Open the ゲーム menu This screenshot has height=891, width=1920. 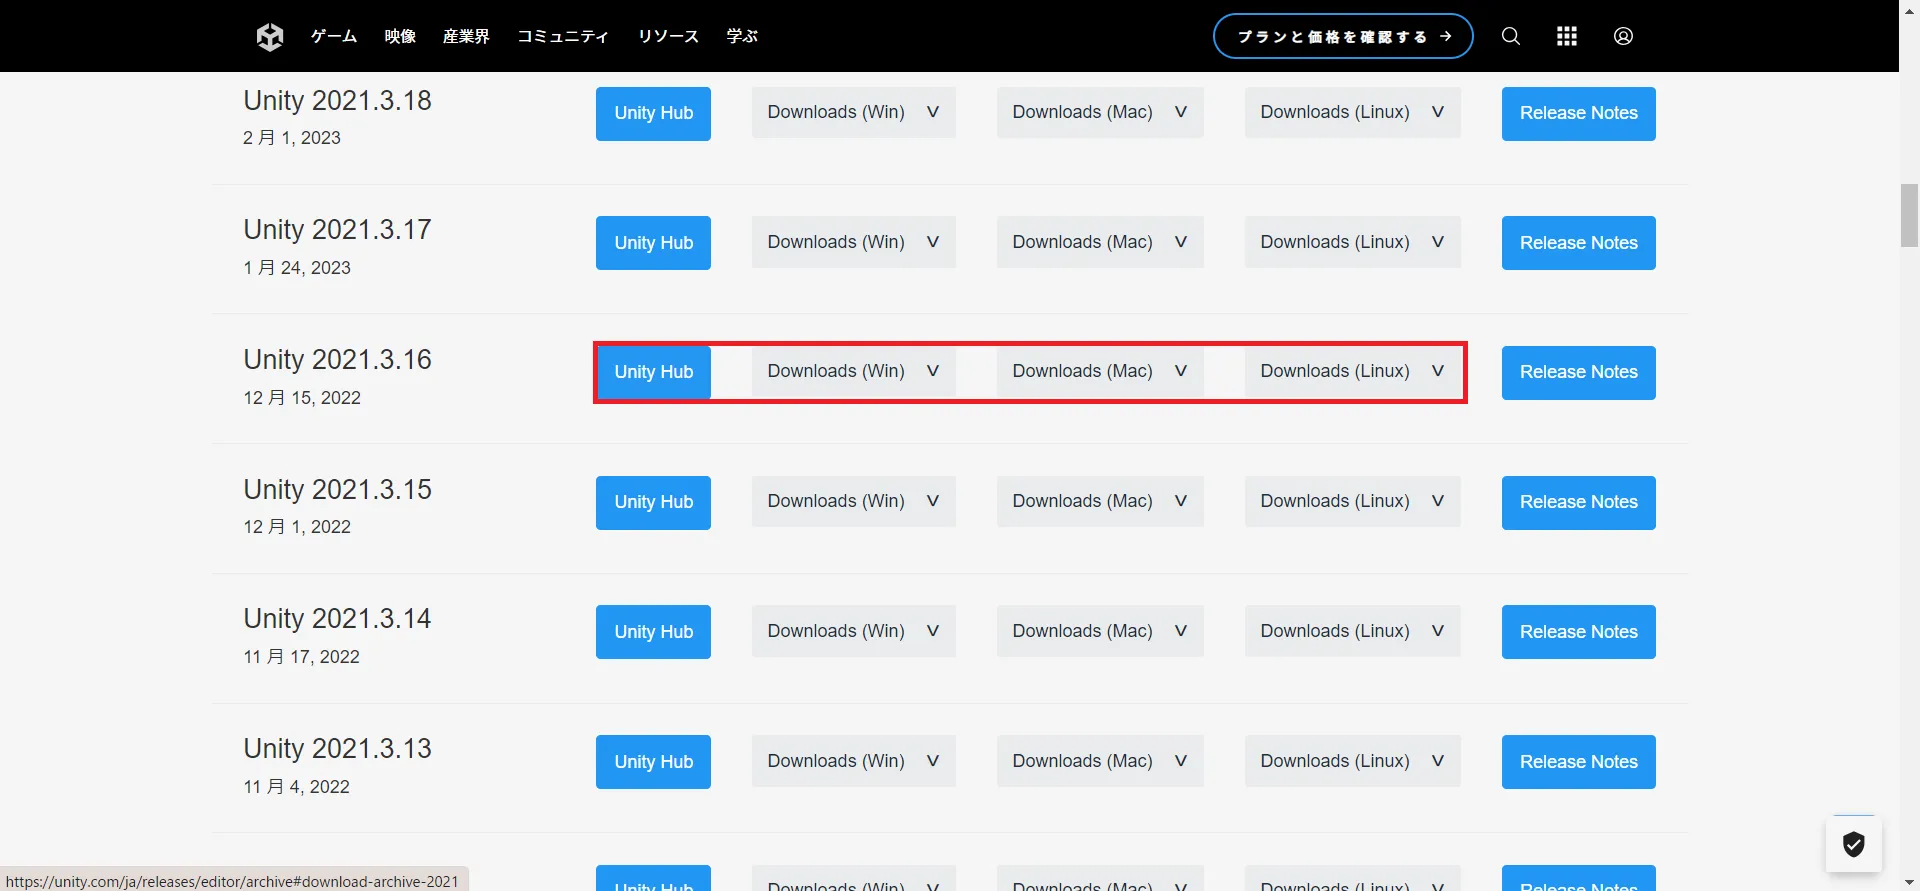click(x=334, y=36)
